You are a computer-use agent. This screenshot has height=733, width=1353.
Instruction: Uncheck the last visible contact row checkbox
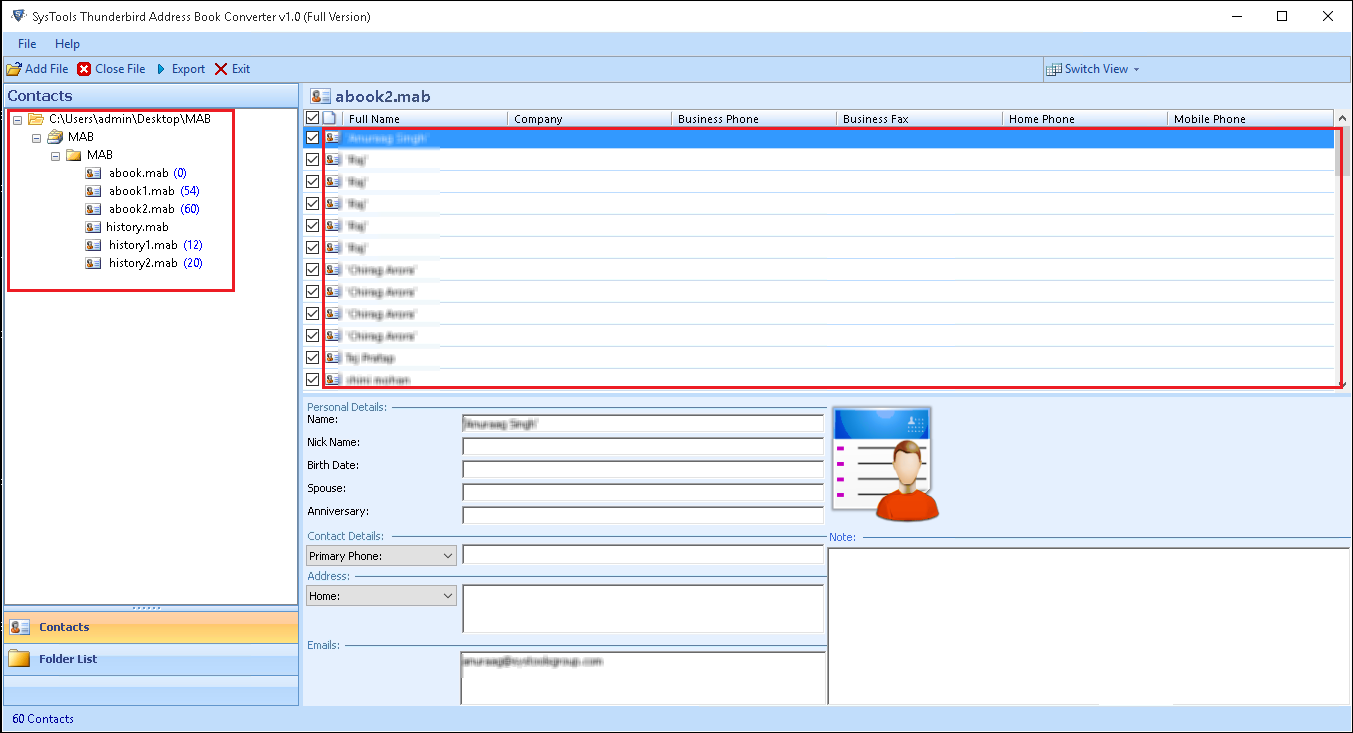pyautogui.click(x=312, y=379)
